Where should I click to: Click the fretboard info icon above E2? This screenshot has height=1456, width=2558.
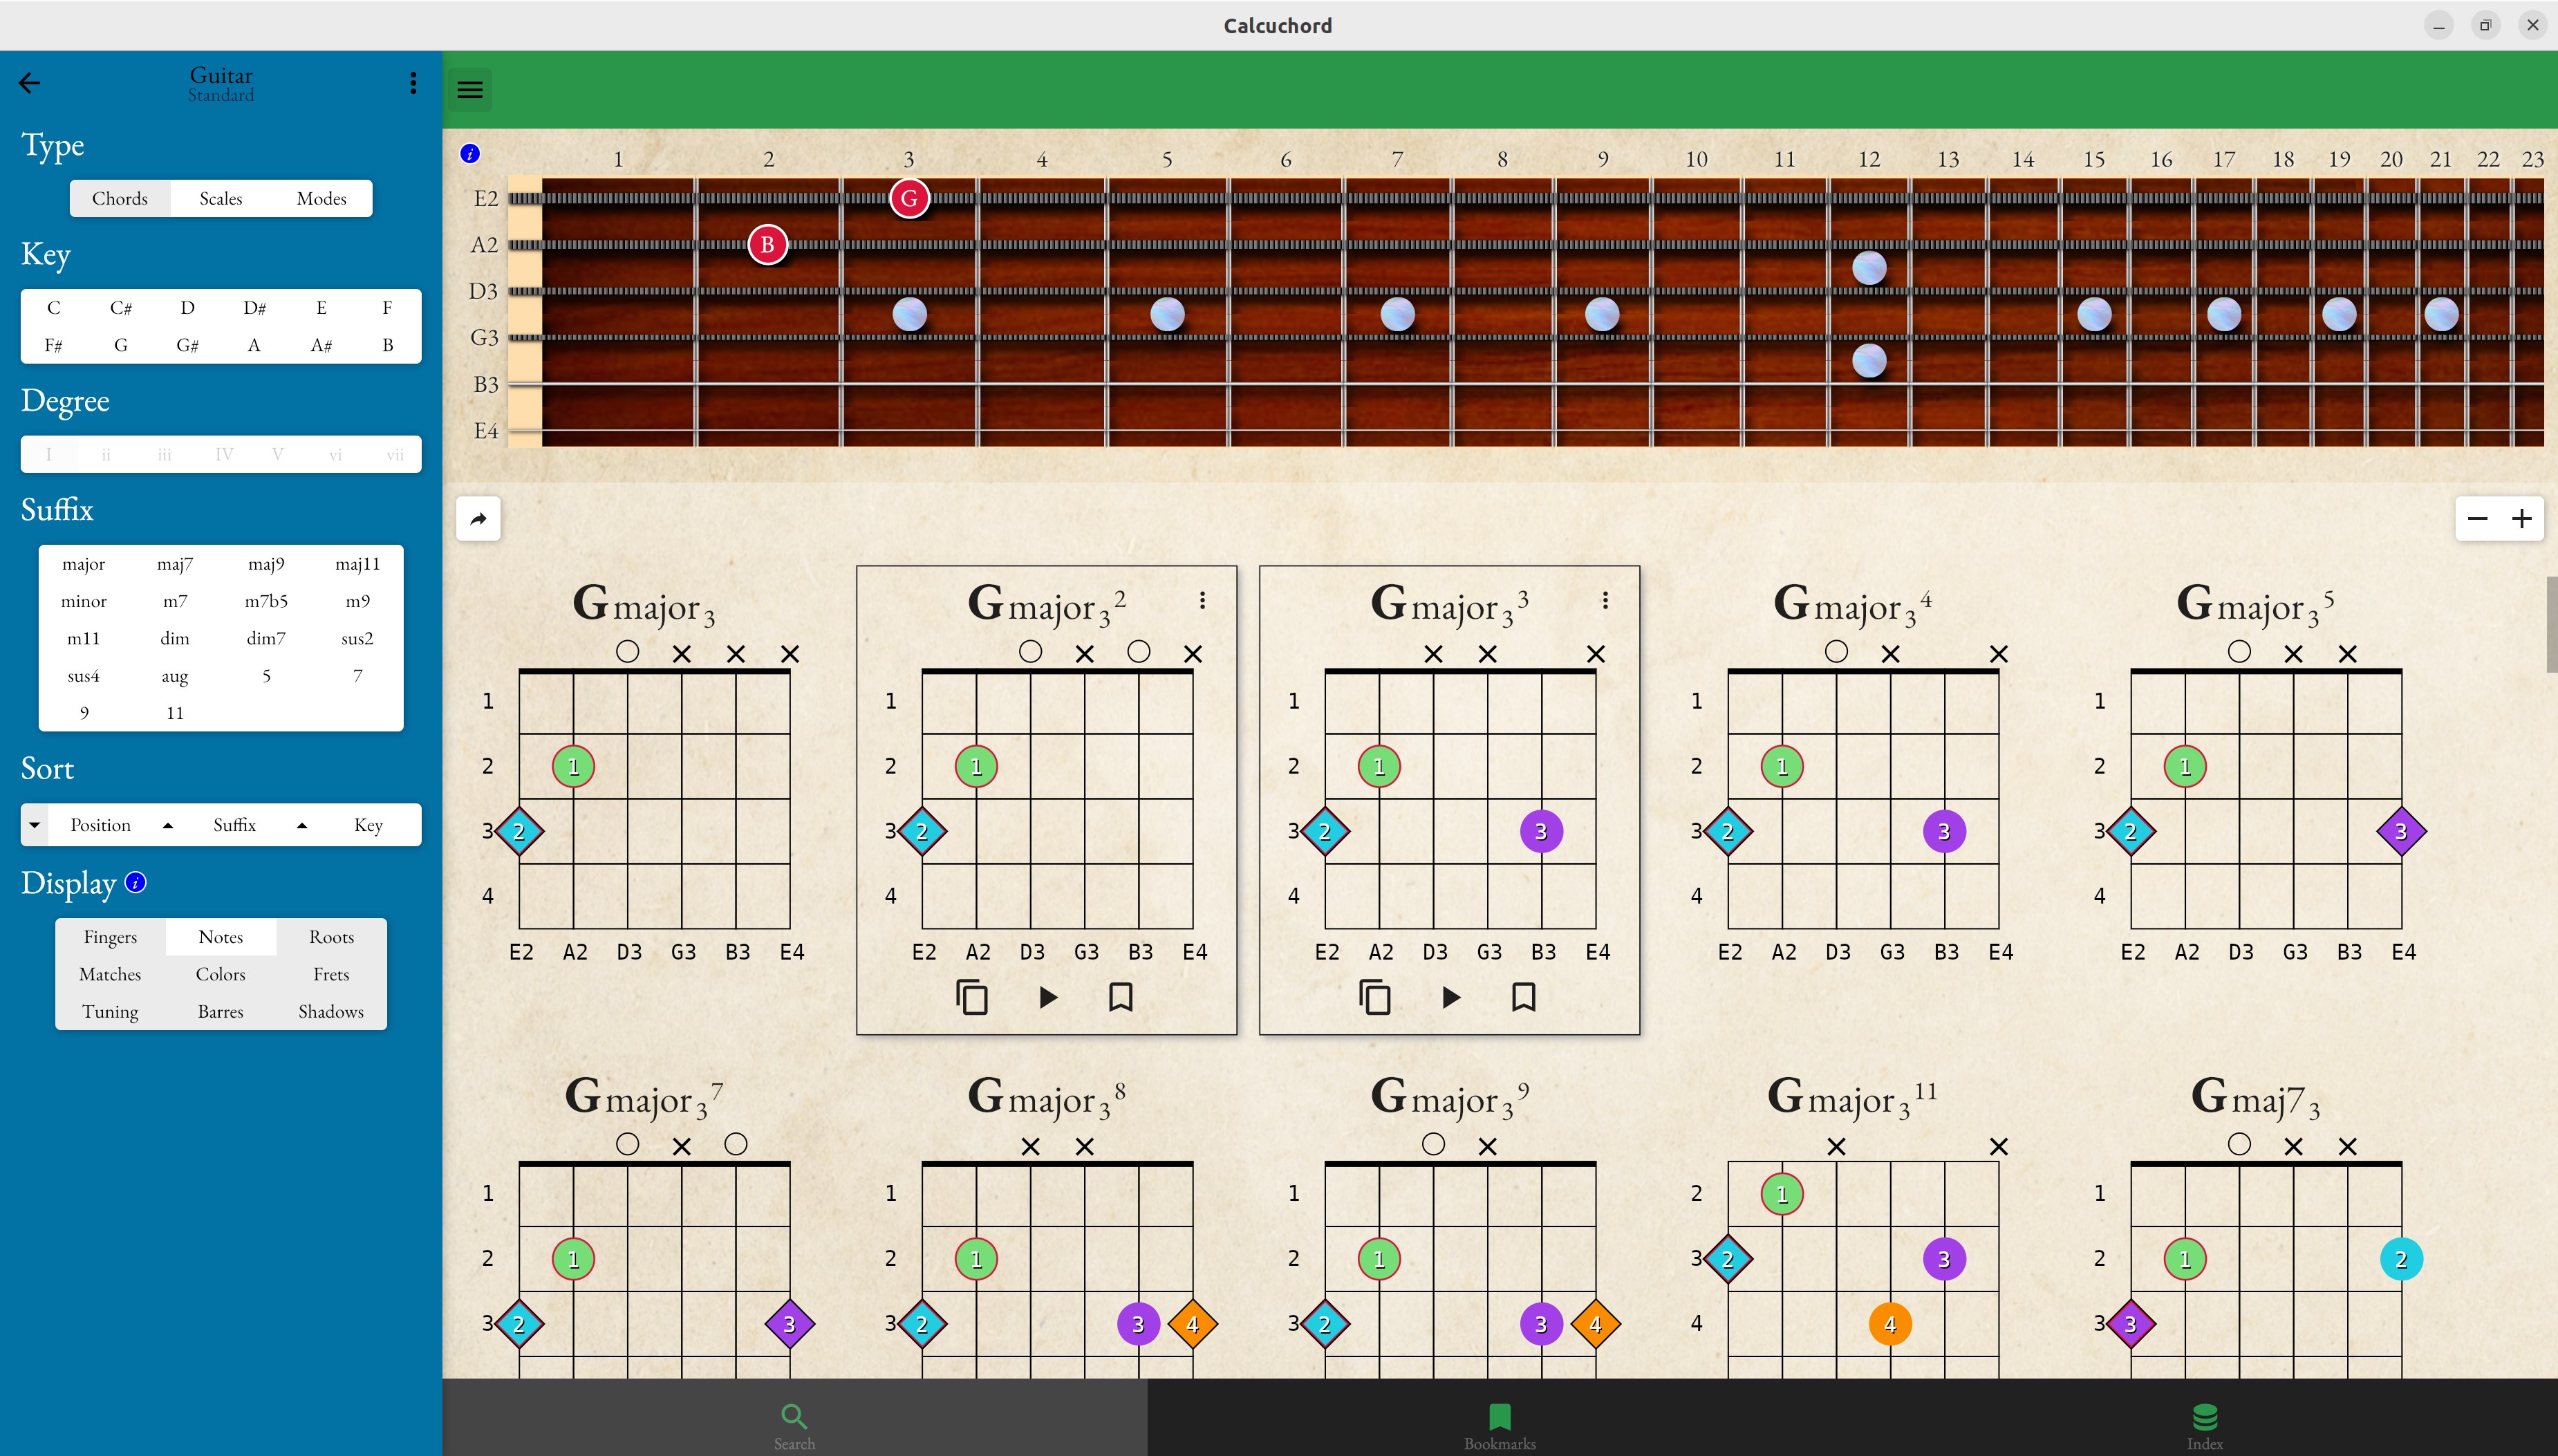470,154
